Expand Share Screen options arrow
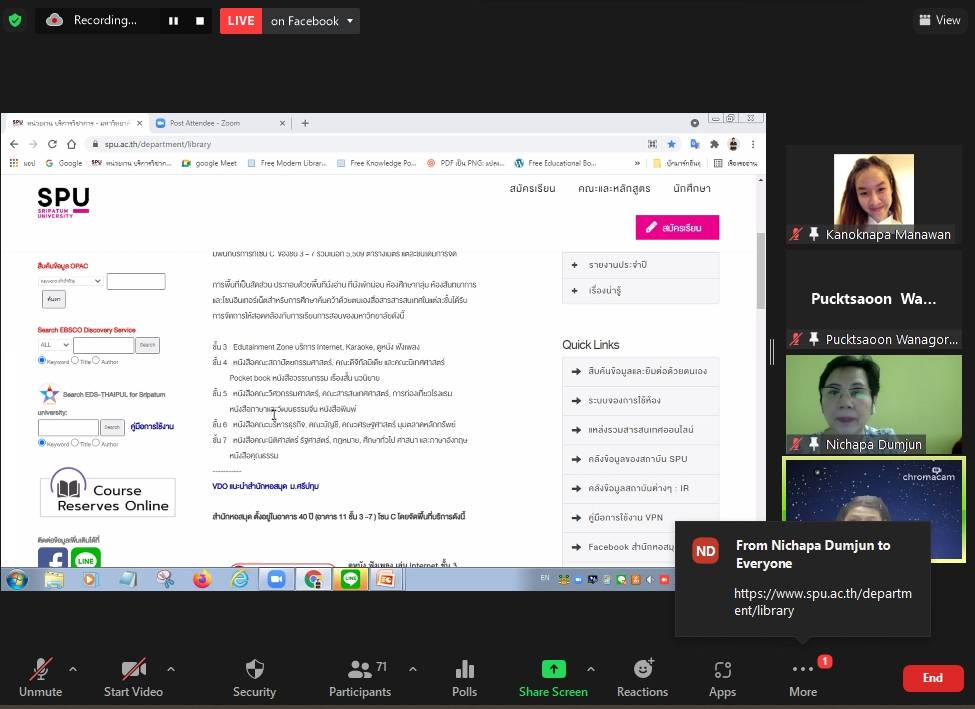Screen dimensions: 975x709 (591, 669)
